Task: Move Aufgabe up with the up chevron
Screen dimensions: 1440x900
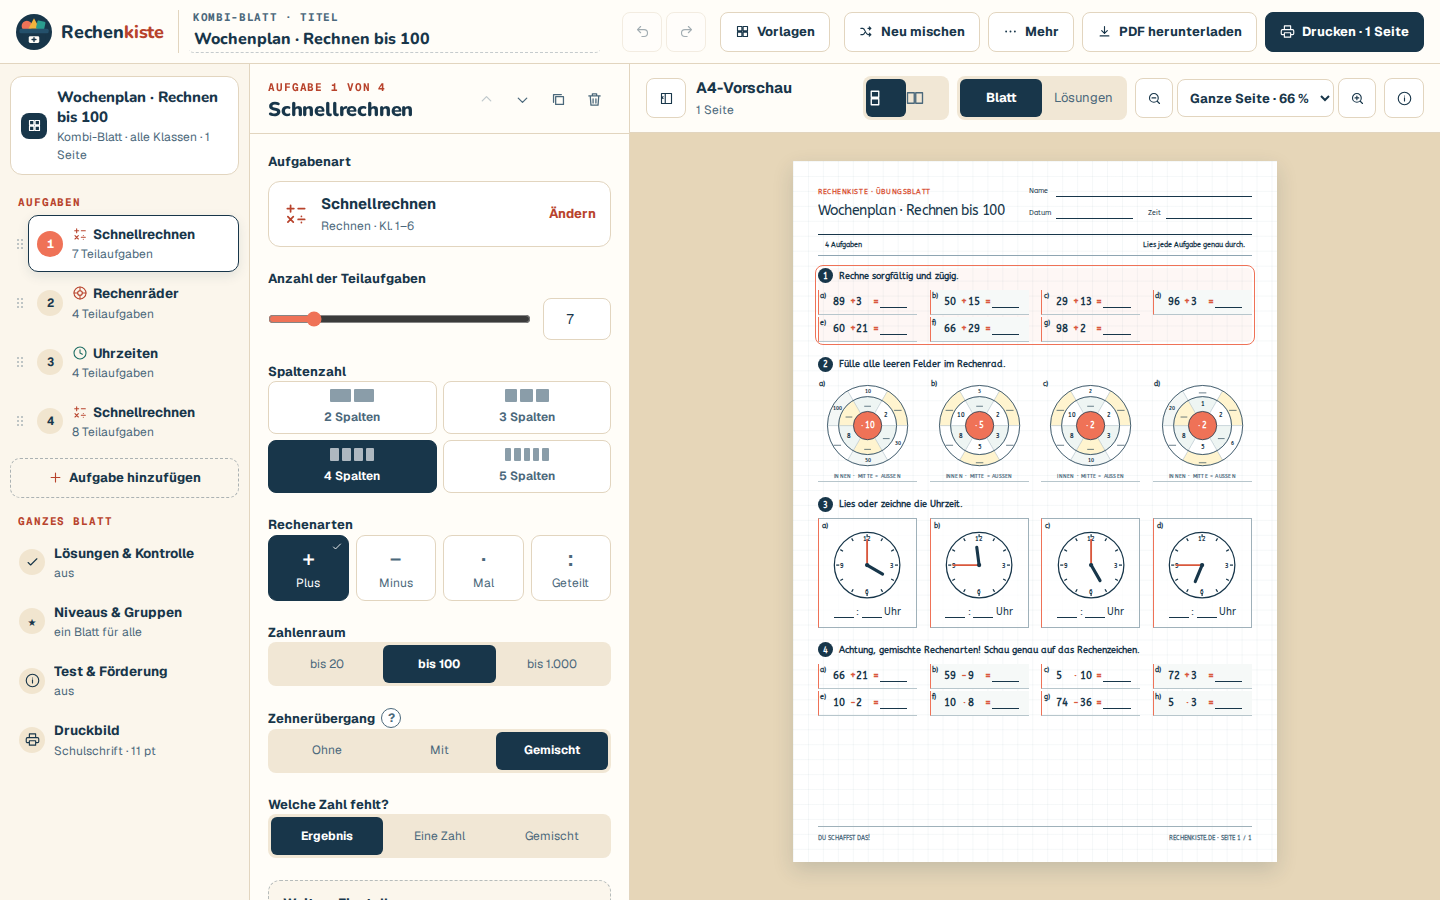Action: [486, 100]
